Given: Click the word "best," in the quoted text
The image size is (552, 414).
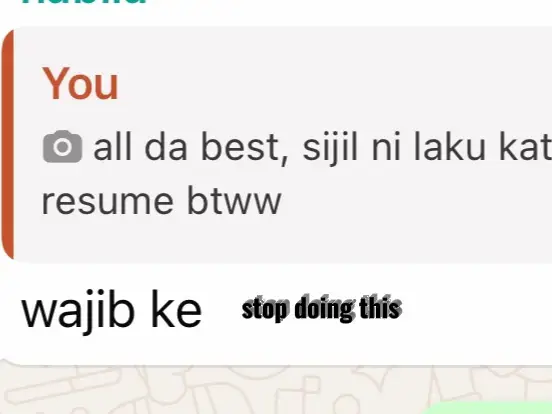Looking at the screenshot, I should click(x=244, y=147).
